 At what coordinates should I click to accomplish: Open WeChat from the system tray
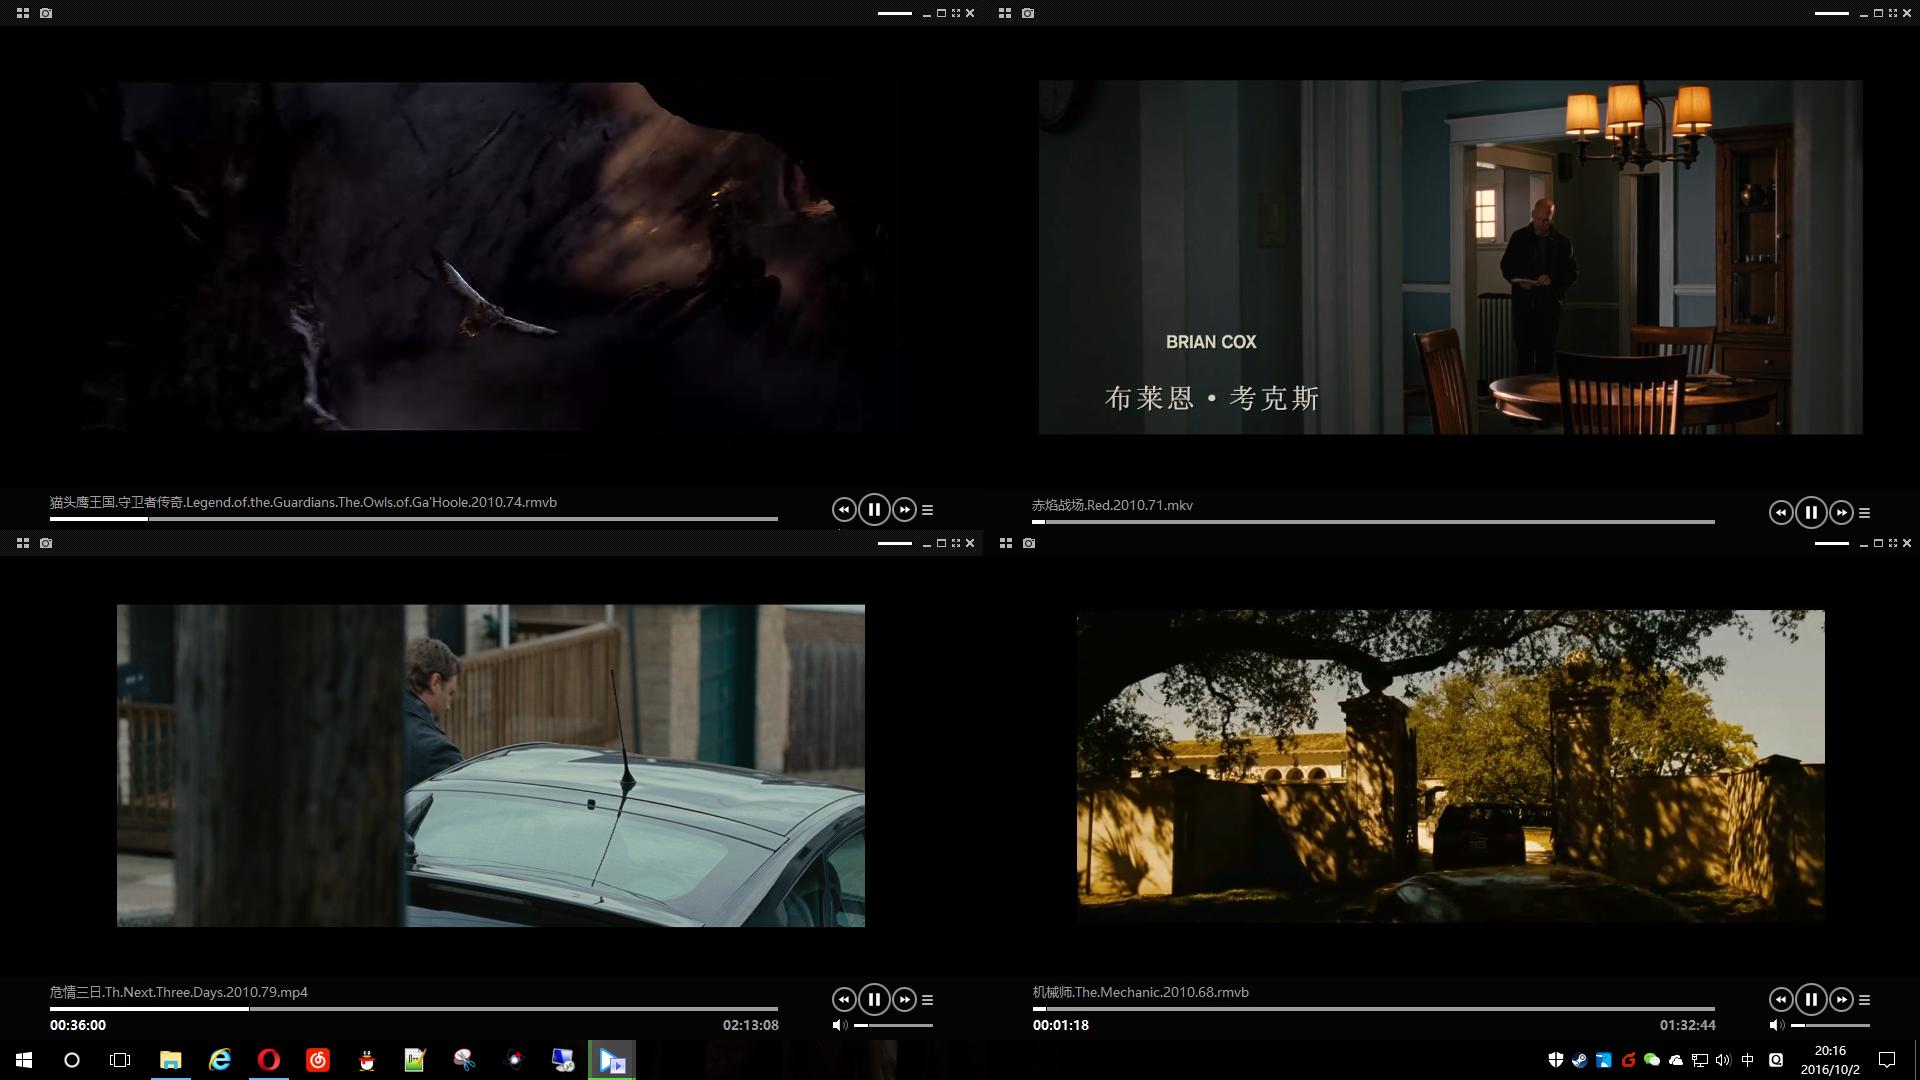point(1652,1060)
